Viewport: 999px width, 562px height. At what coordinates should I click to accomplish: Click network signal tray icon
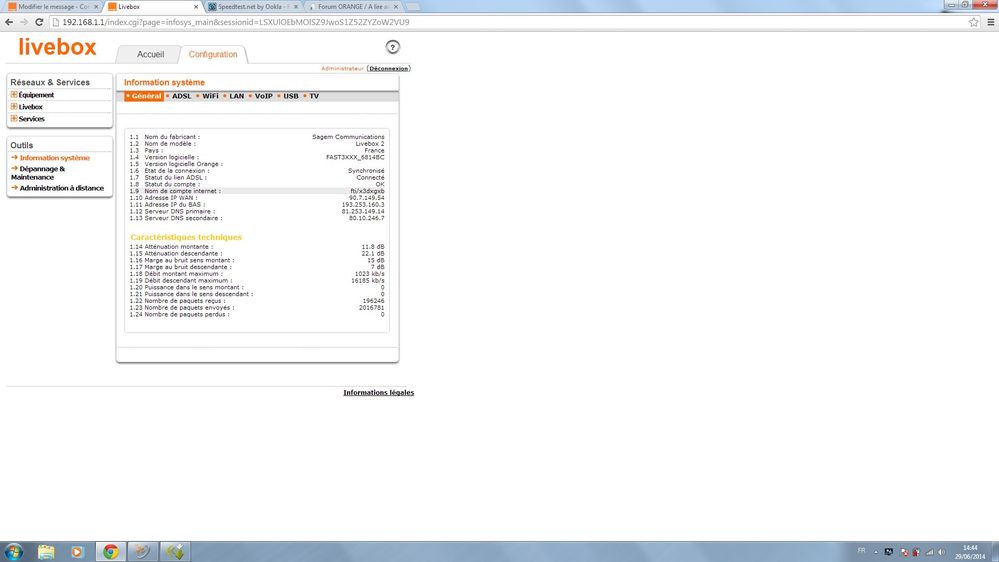930,552
